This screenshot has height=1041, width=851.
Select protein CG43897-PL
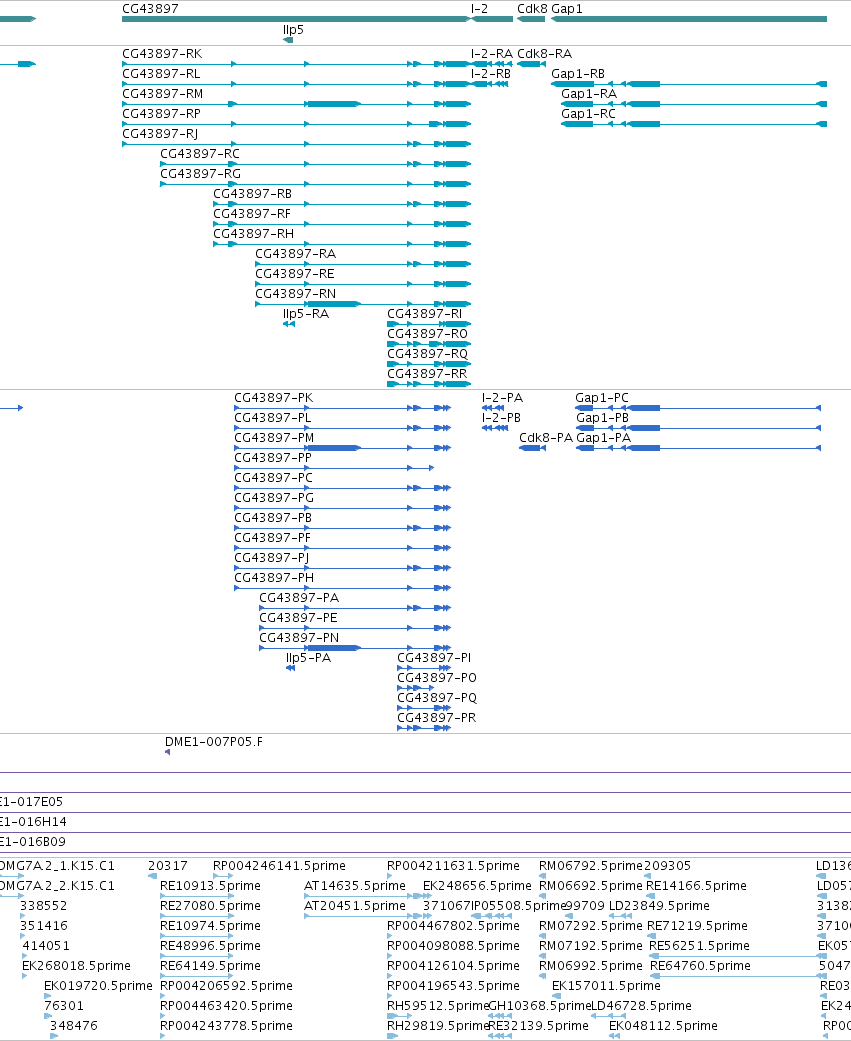point(343,428)
